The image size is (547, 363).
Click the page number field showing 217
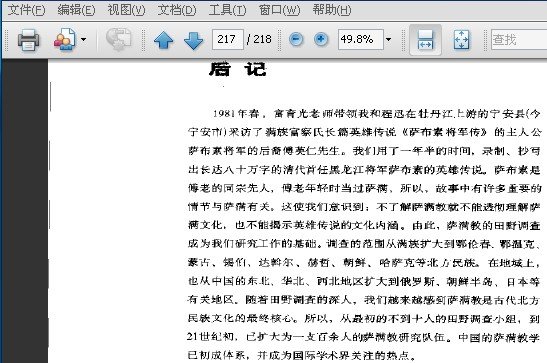227,39
